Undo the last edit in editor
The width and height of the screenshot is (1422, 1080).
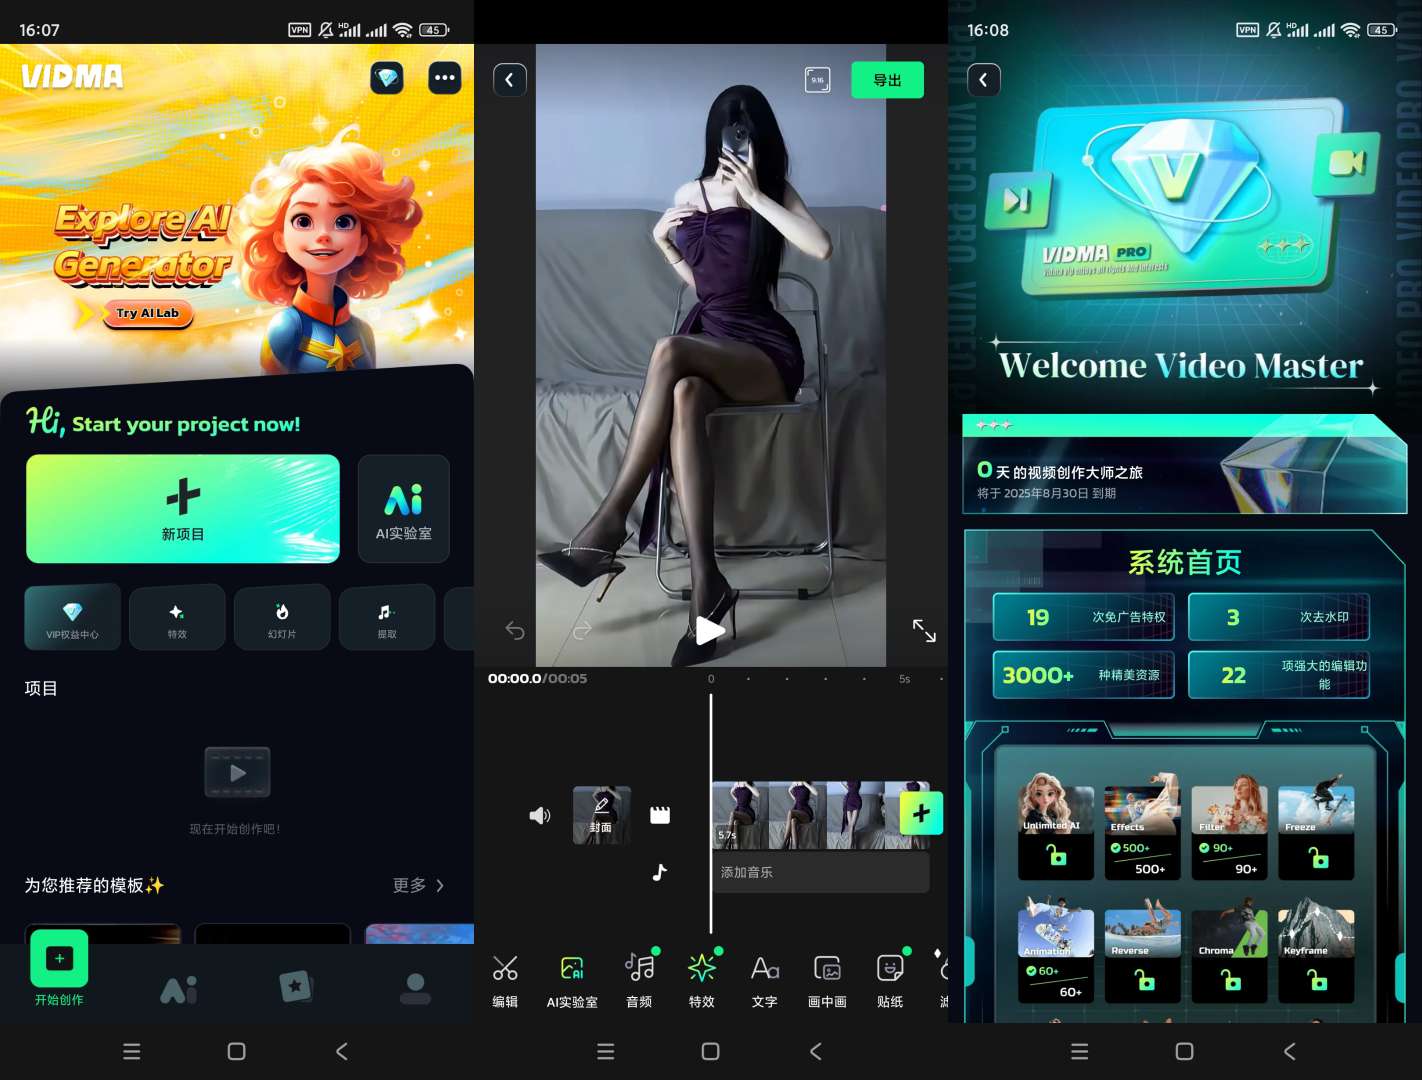(x=515, y=630)
